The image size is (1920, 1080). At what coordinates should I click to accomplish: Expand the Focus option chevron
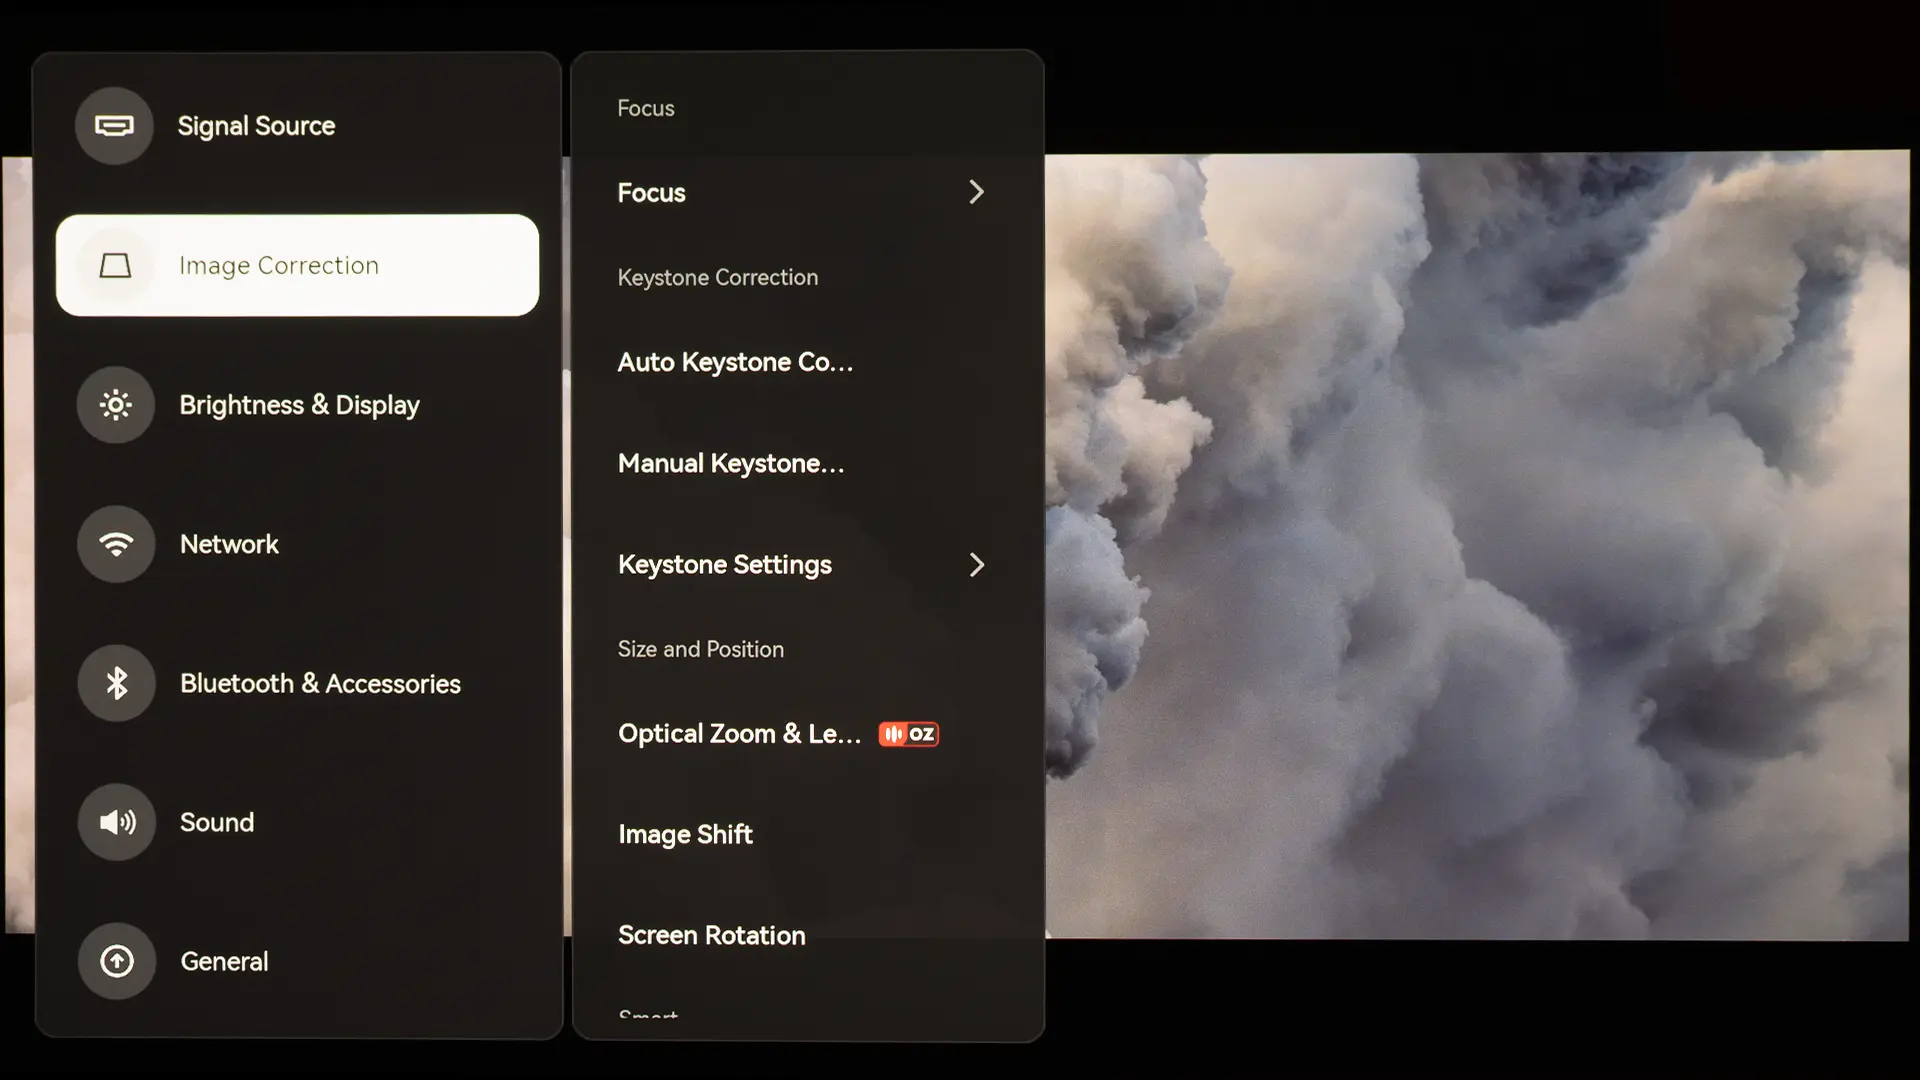[977, 192]
